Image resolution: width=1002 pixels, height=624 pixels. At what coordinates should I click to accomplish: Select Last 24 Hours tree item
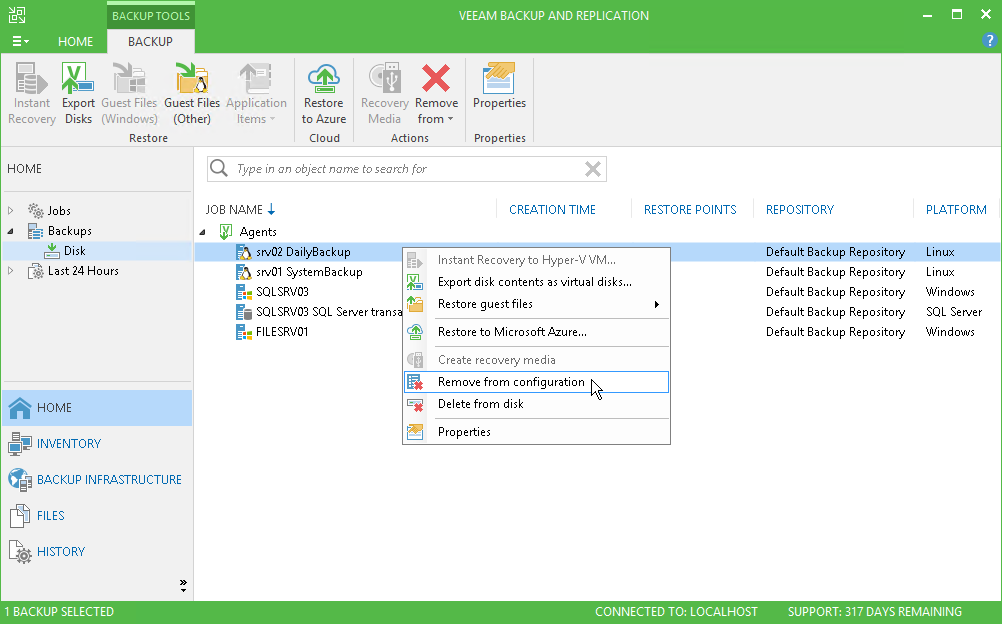(x=83, y=271)
